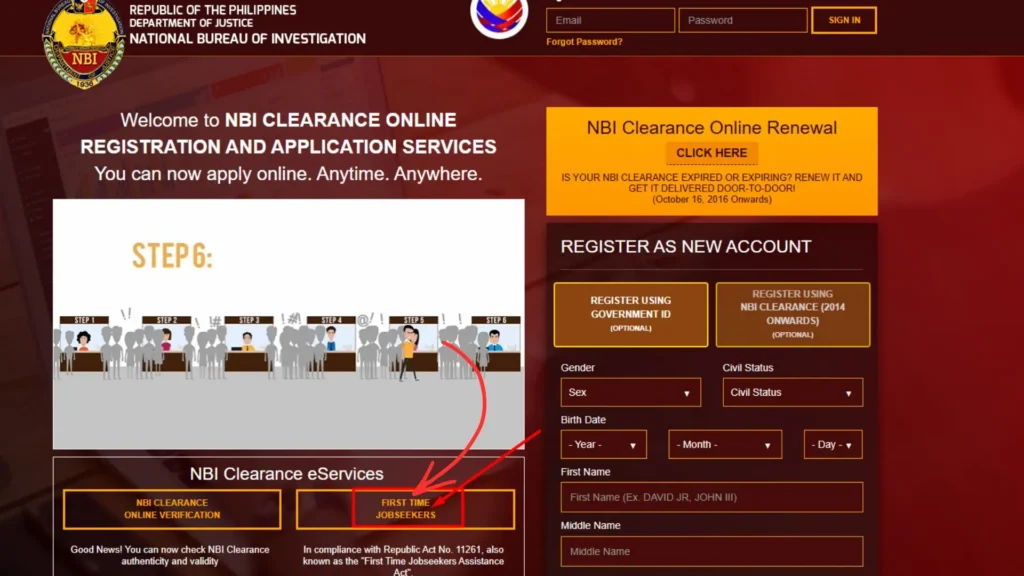Viewport: 1024px width, 576px height.
Task: Expand the birth Year dropdown
Action: click(603, 445)
